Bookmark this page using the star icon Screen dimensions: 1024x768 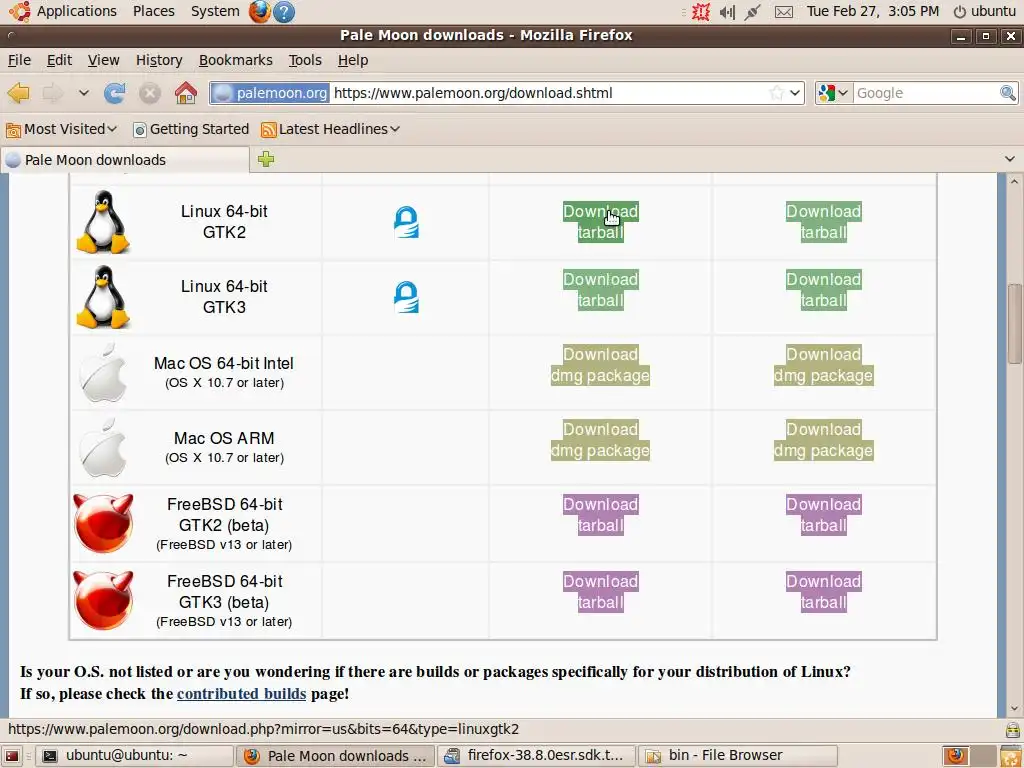(x=776, y=93)
